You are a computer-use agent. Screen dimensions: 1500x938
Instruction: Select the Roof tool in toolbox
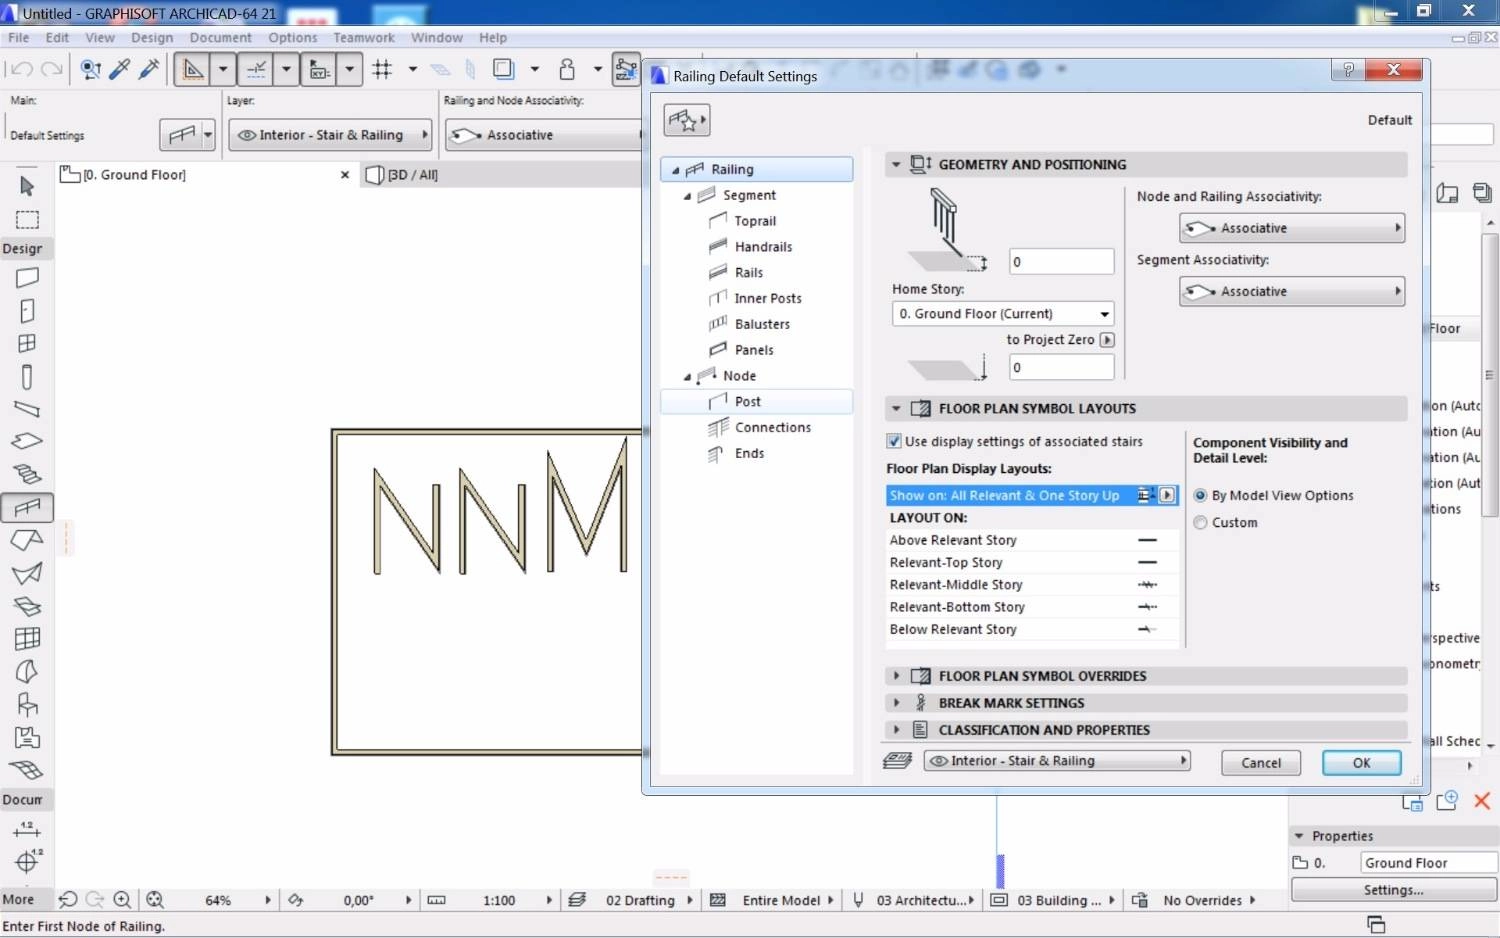(x=27, y=540)
